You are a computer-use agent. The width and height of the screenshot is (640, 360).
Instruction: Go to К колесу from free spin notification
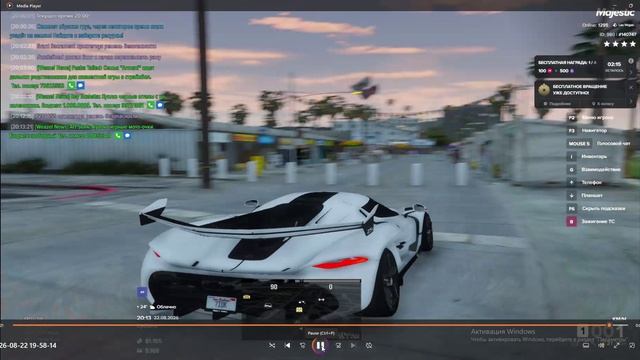coord(603,104)
